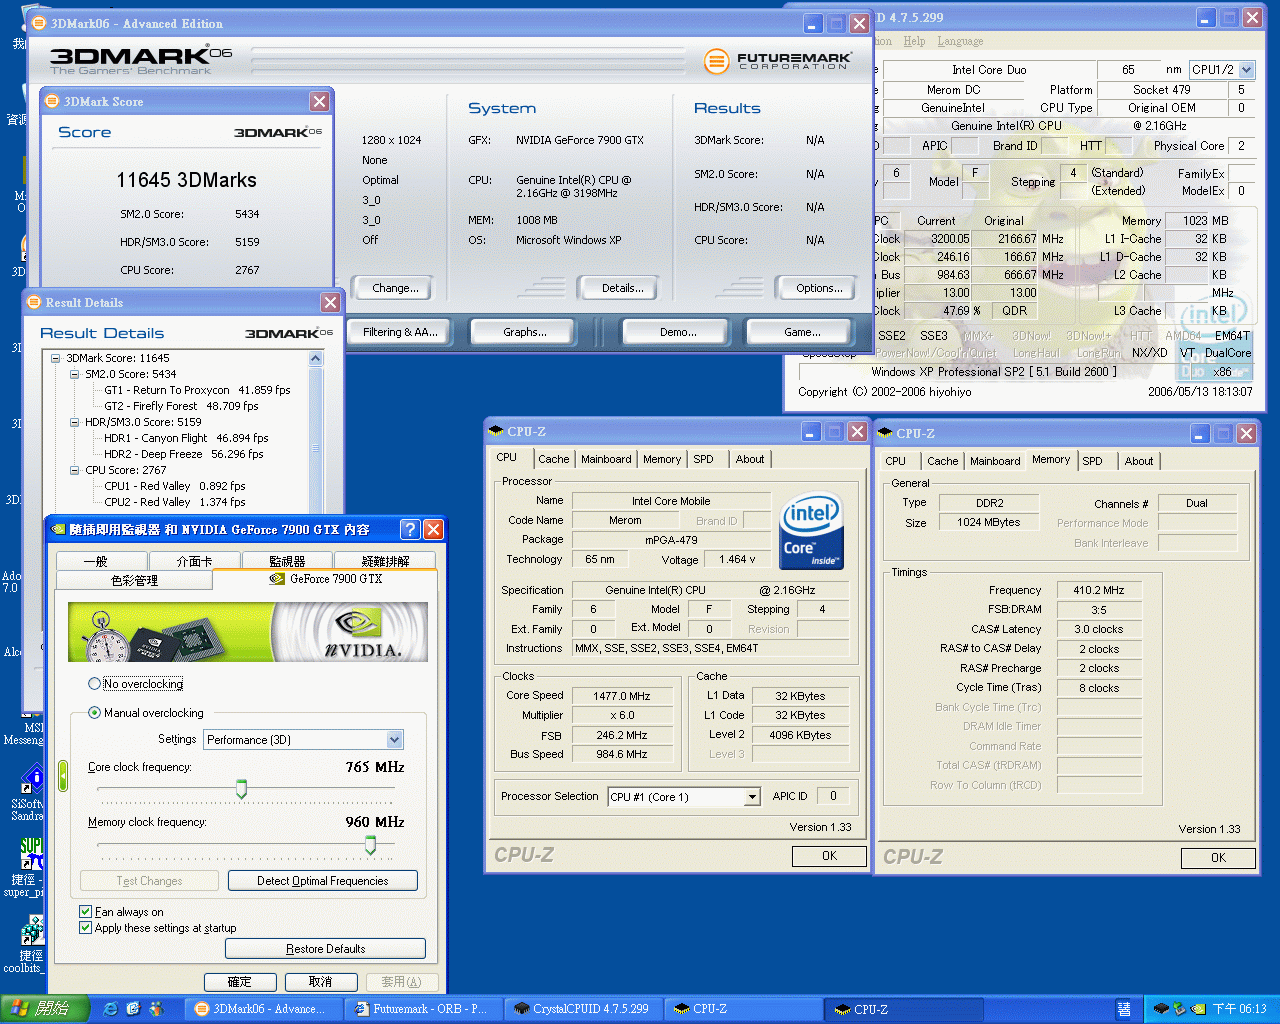Collapse the HDR/SM3.0 Score: 5159 node
Screen dimensions: 1280x1024
click(75, 422)
